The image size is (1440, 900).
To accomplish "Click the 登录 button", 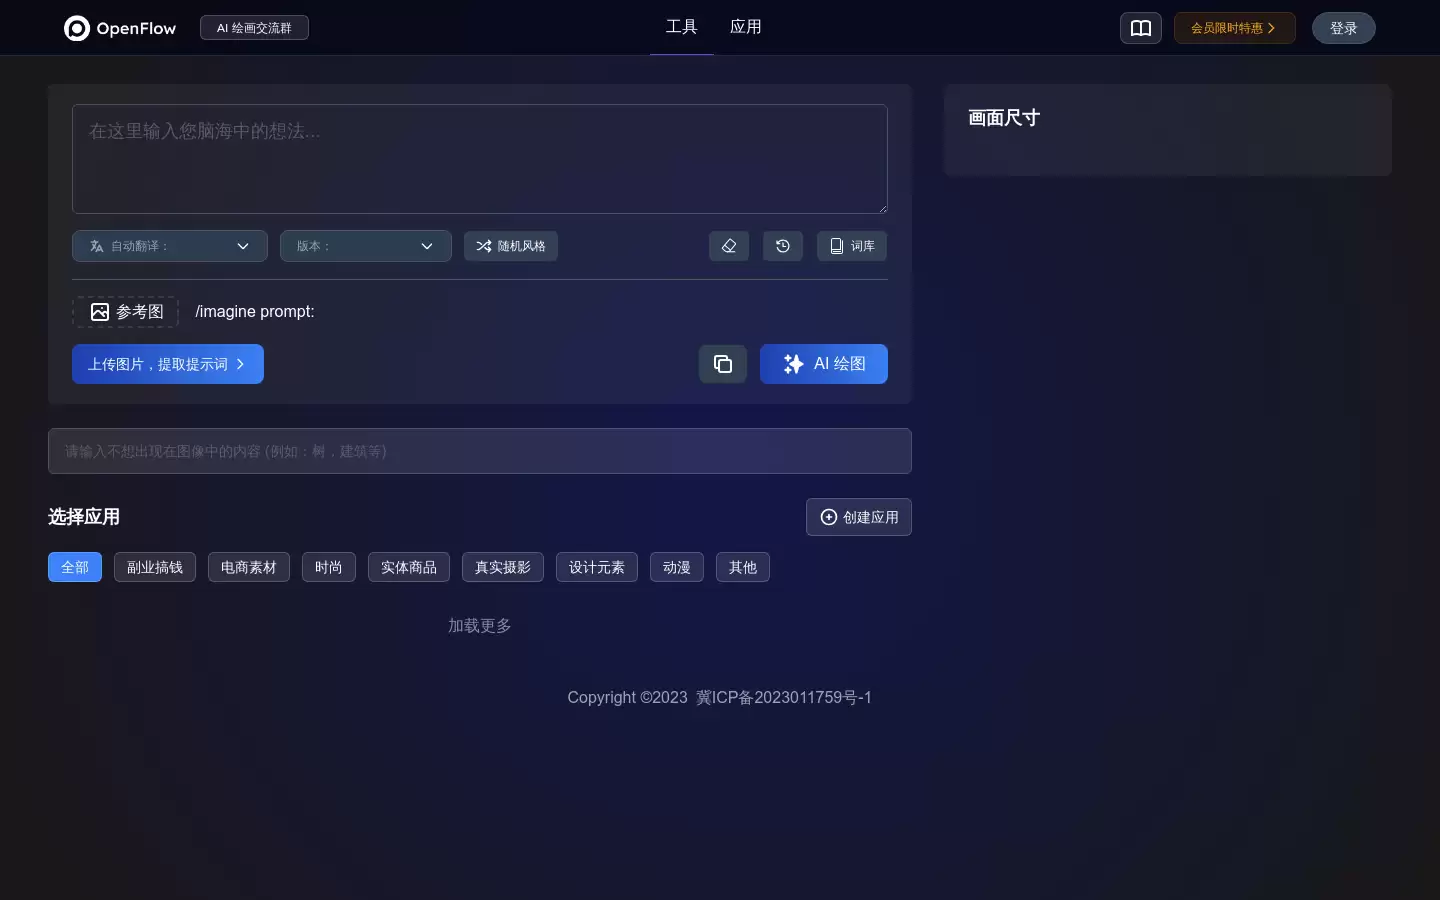I will [x=1344, y=28].
